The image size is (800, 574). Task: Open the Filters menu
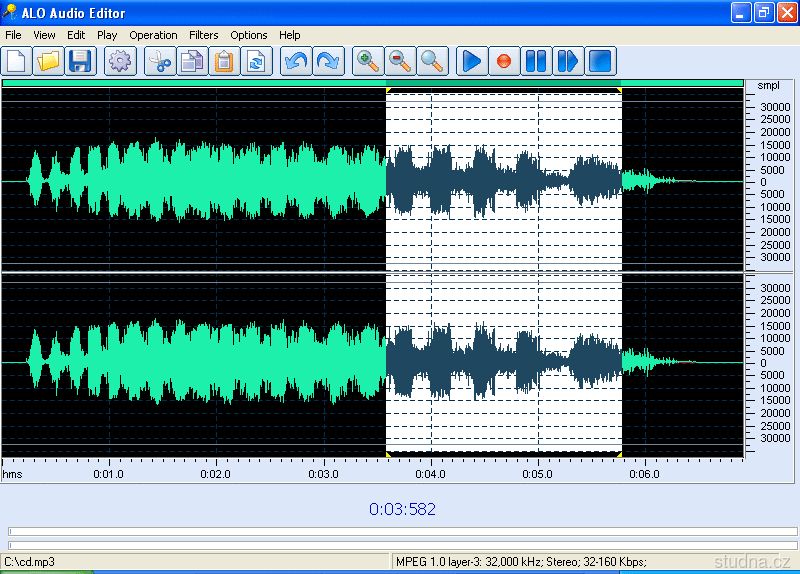click(x=203, y=35)
